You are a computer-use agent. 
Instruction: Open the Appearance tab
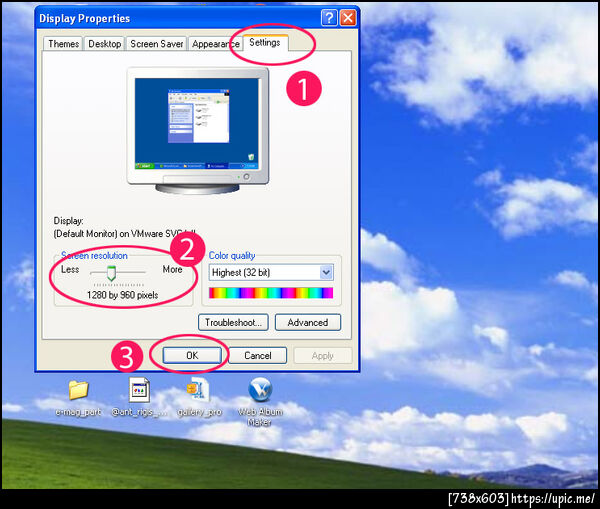(x=215, y=44)
